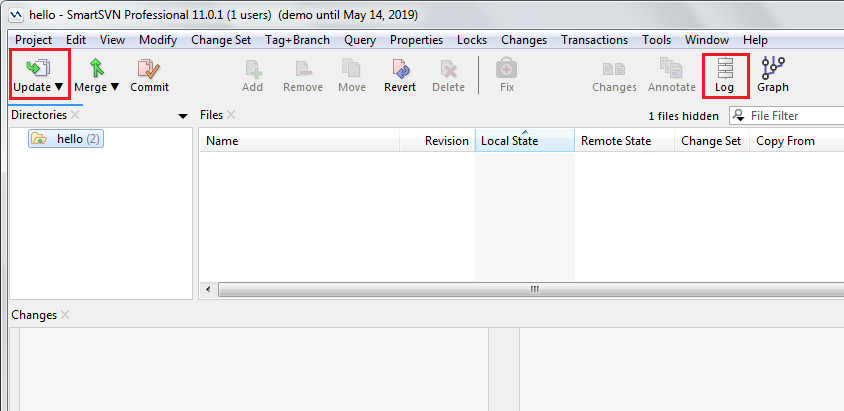Screen dimensions: 844x411
Task: Select the hello directory in tree
Action: [69, 139]
